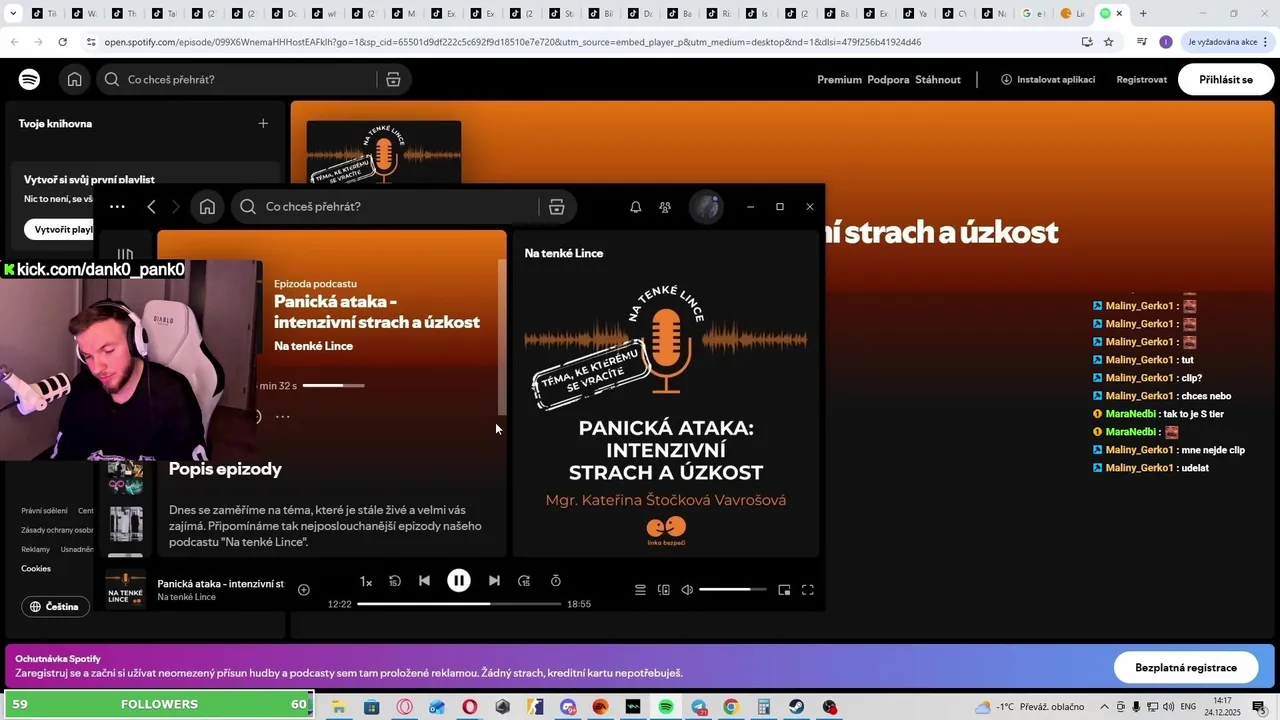This screenshot has height=720, width=1280.
Task: Click Bezplatná registrace button
Action: tap(1186, 667)
